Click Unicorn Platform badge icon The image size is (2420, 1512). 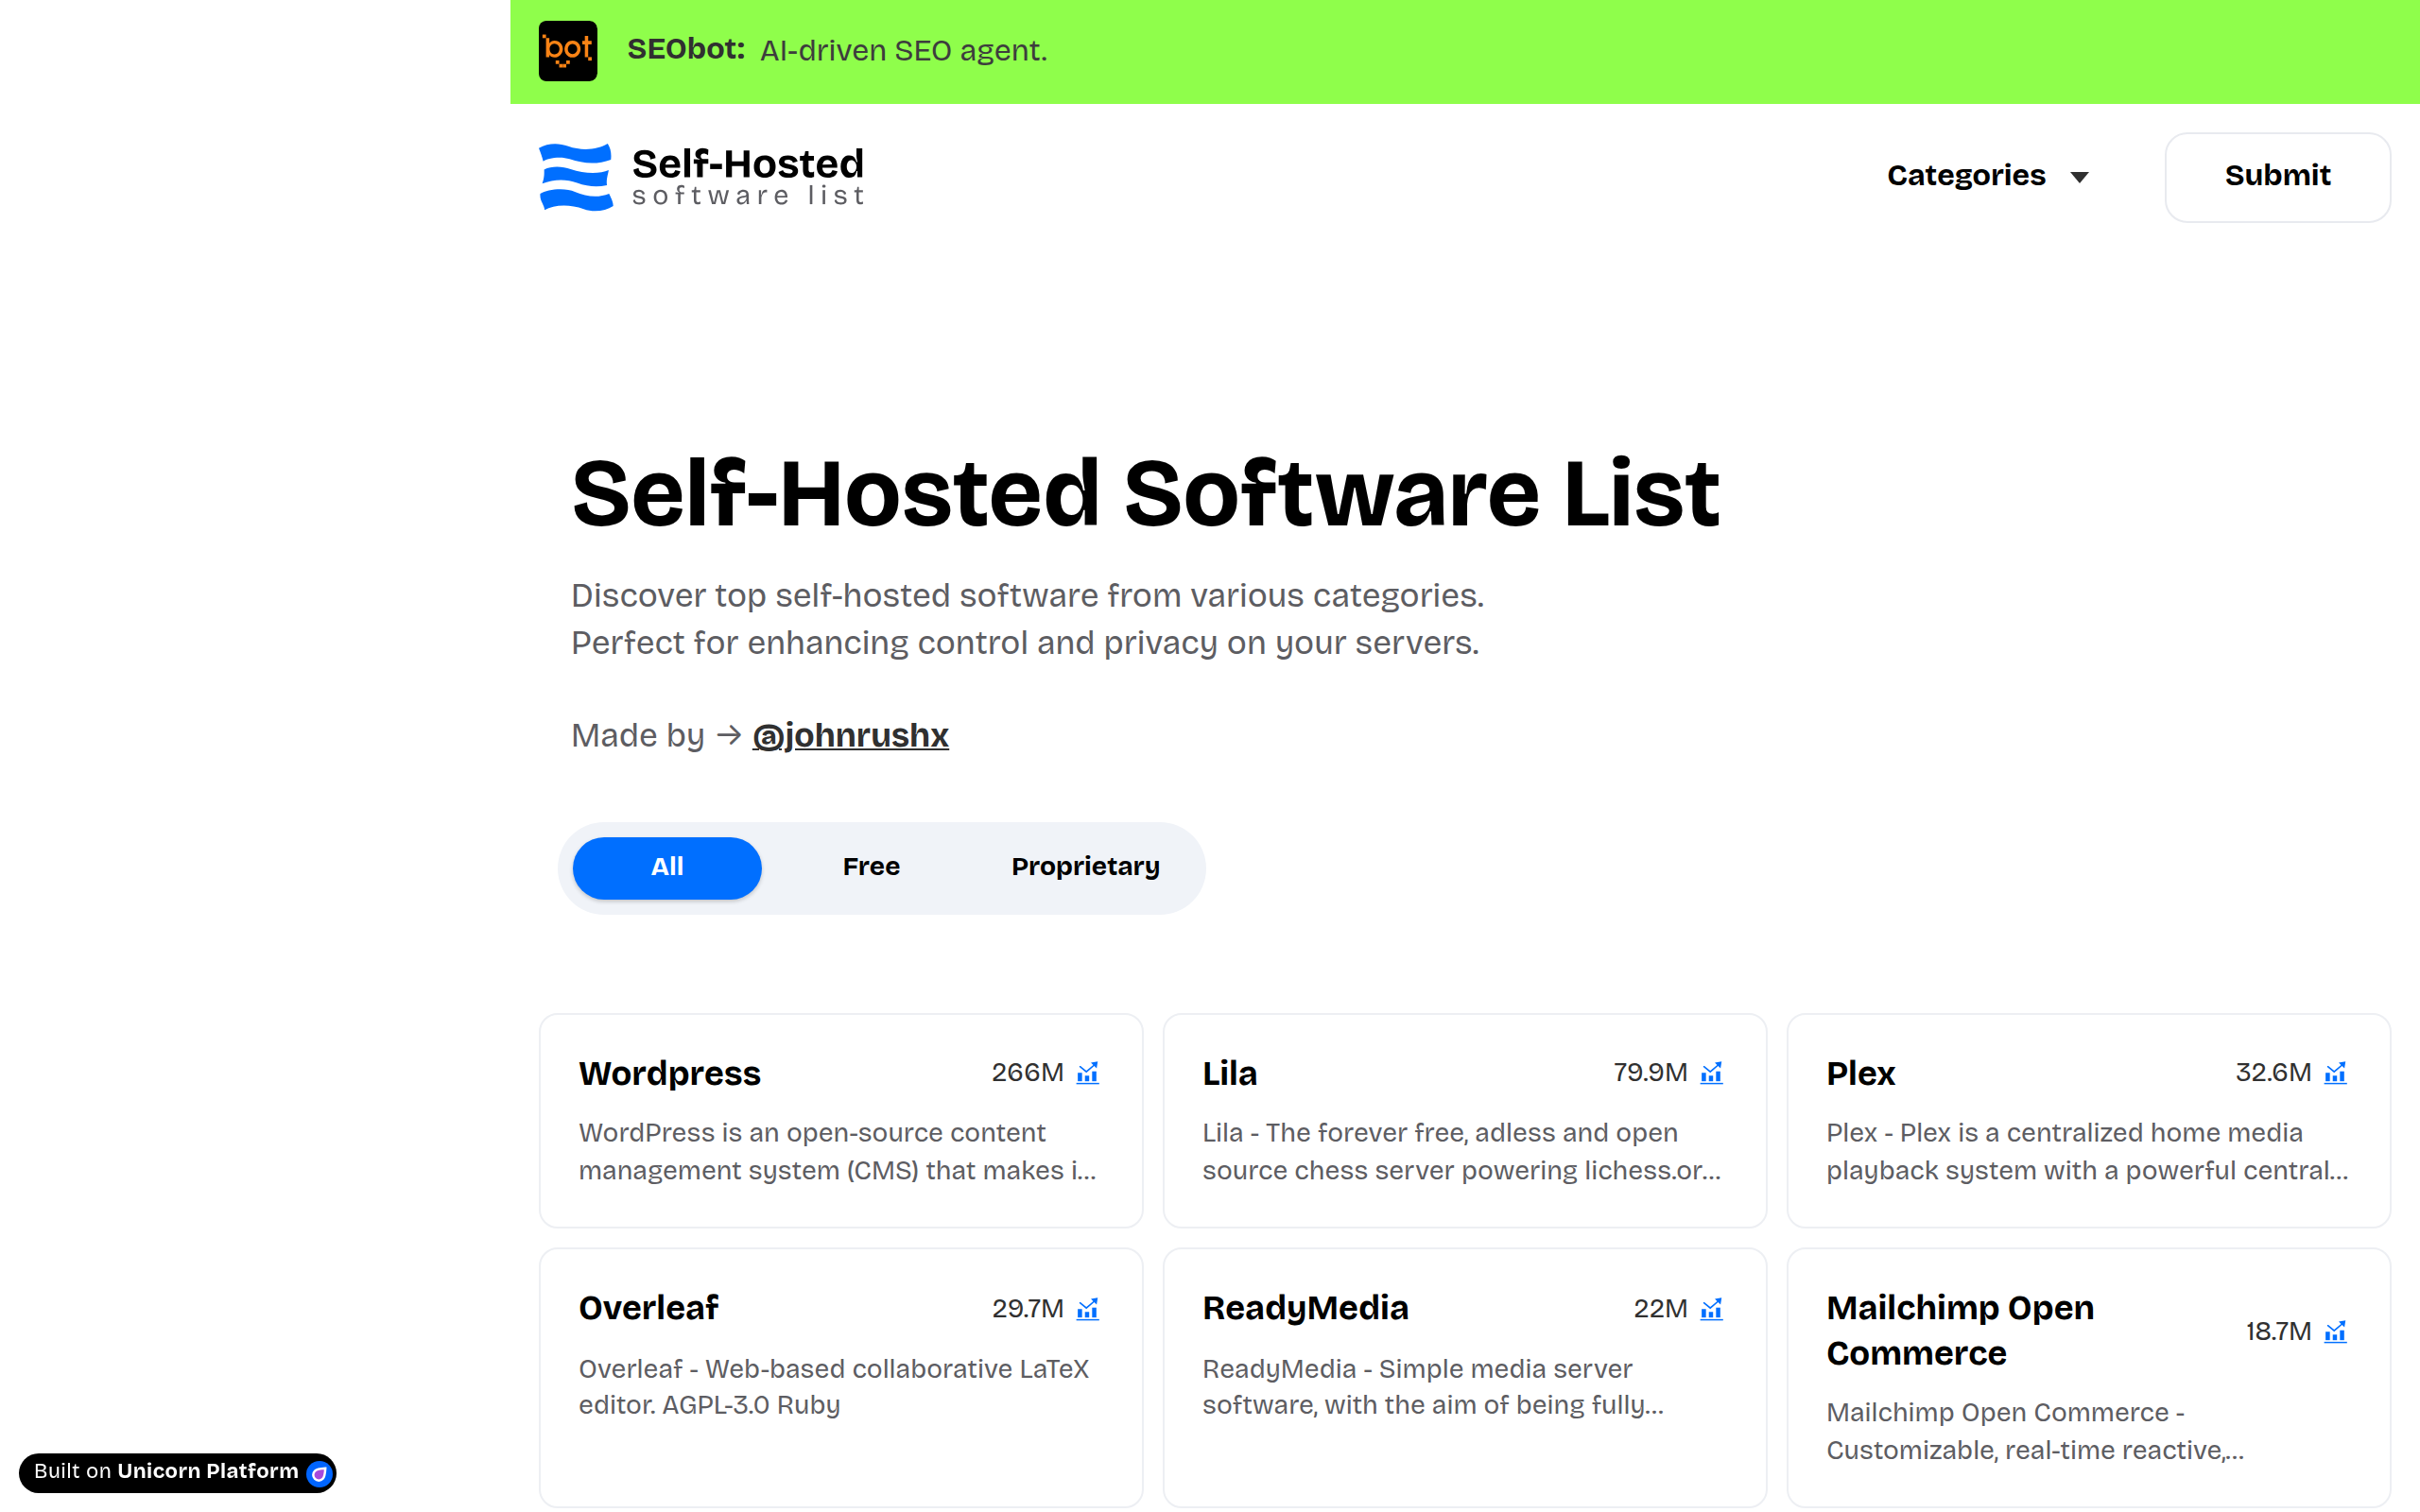[319, 1473]
